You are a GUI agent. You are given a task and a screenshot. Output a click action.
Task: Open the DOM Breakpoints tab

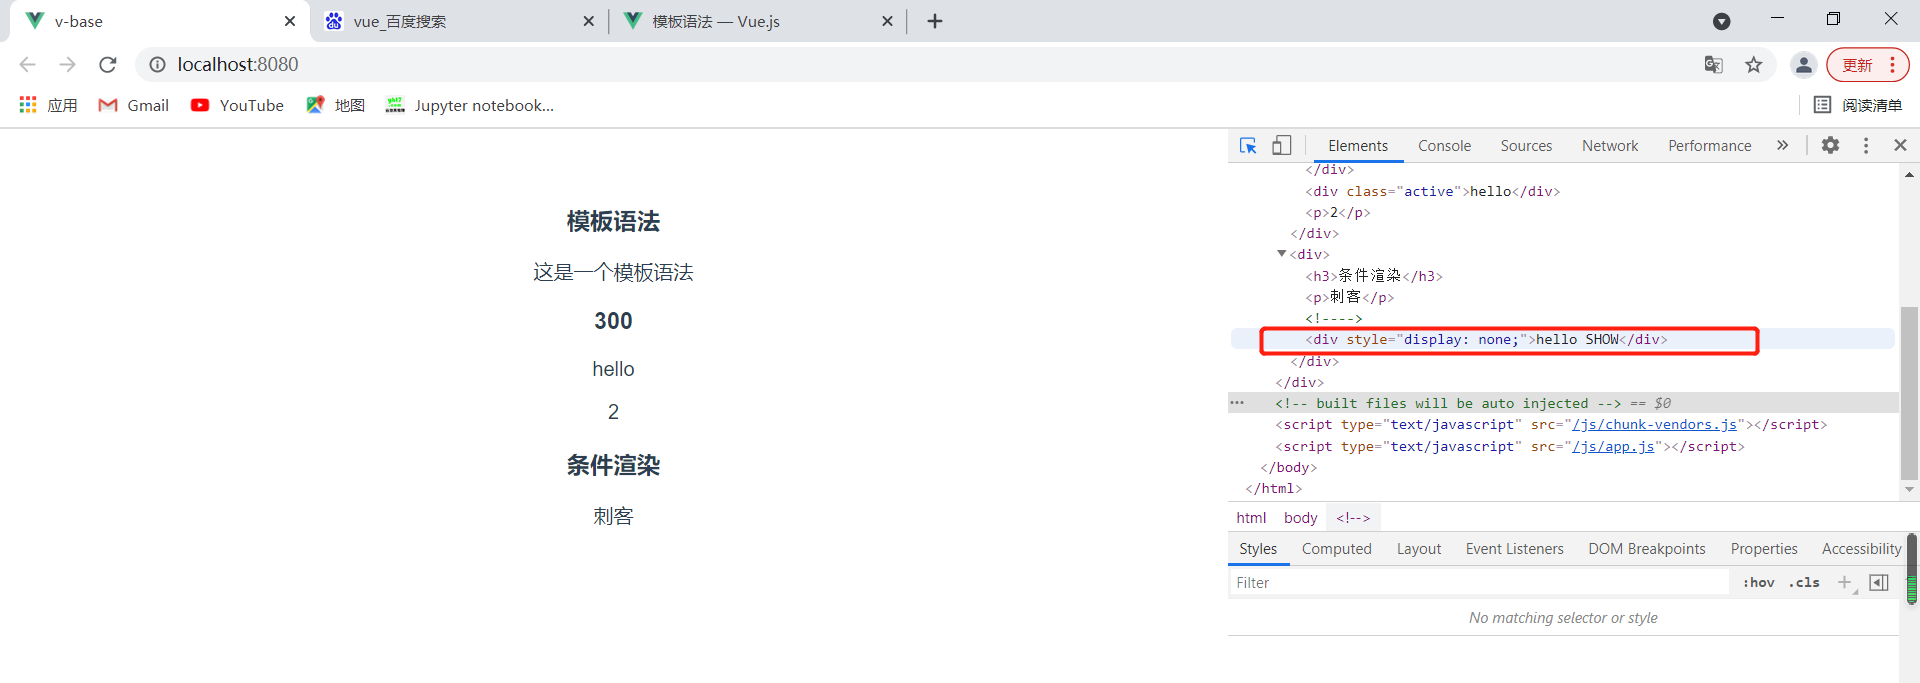tap(1646, 549)
